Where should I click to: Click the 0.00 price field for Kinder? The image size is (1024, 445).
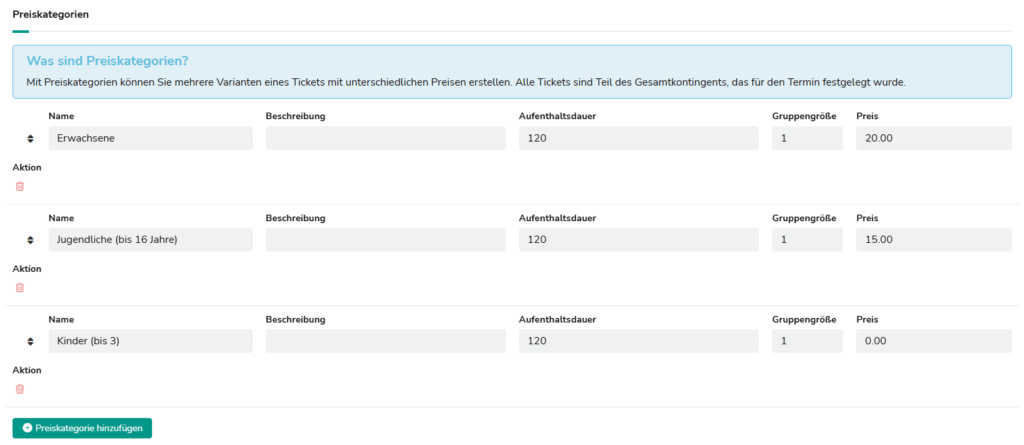(x=933, y=342)
